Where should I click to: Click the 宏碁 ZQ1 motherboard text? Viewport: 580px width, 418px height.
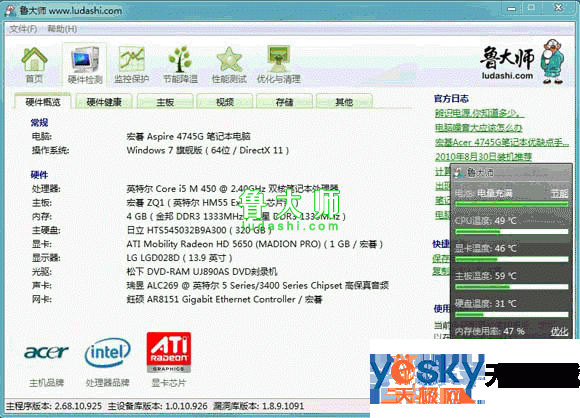click(x=212, y=203)
